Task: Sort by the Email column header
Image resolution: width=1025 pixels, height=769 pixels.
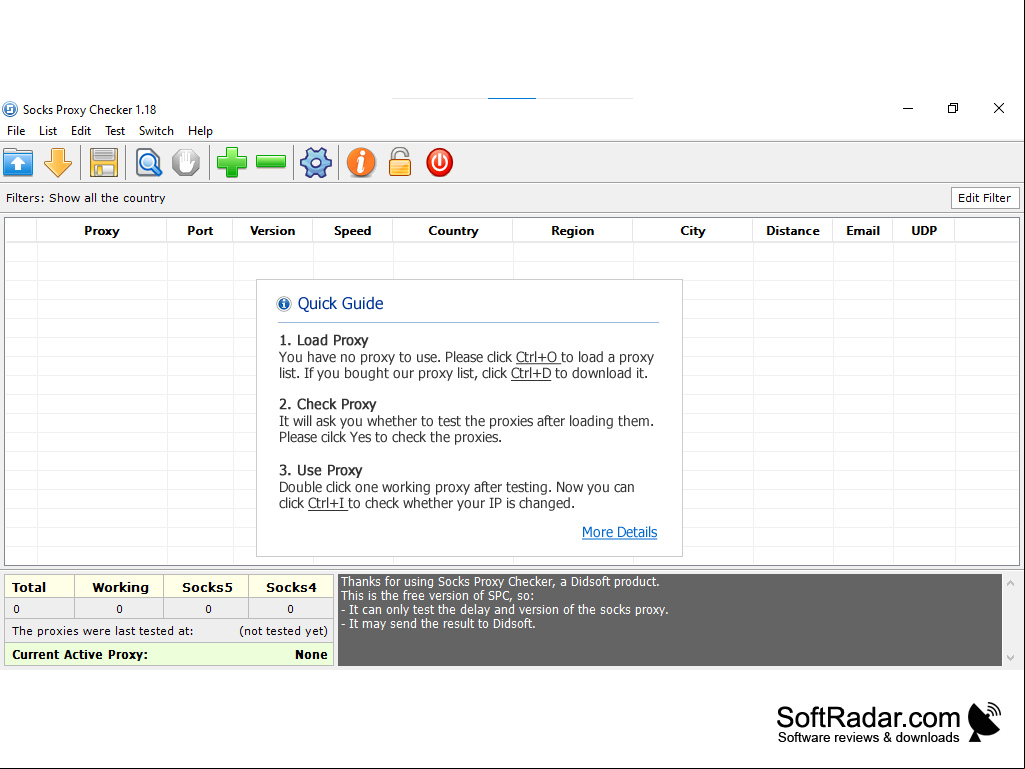Action: click(x=863, y=231)
